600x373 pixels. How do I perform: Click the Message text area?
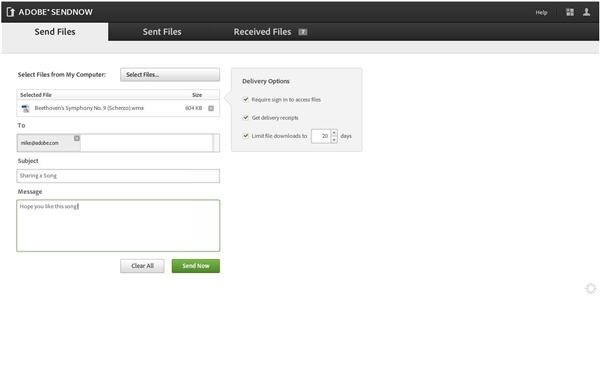click(x=118, y=226)
